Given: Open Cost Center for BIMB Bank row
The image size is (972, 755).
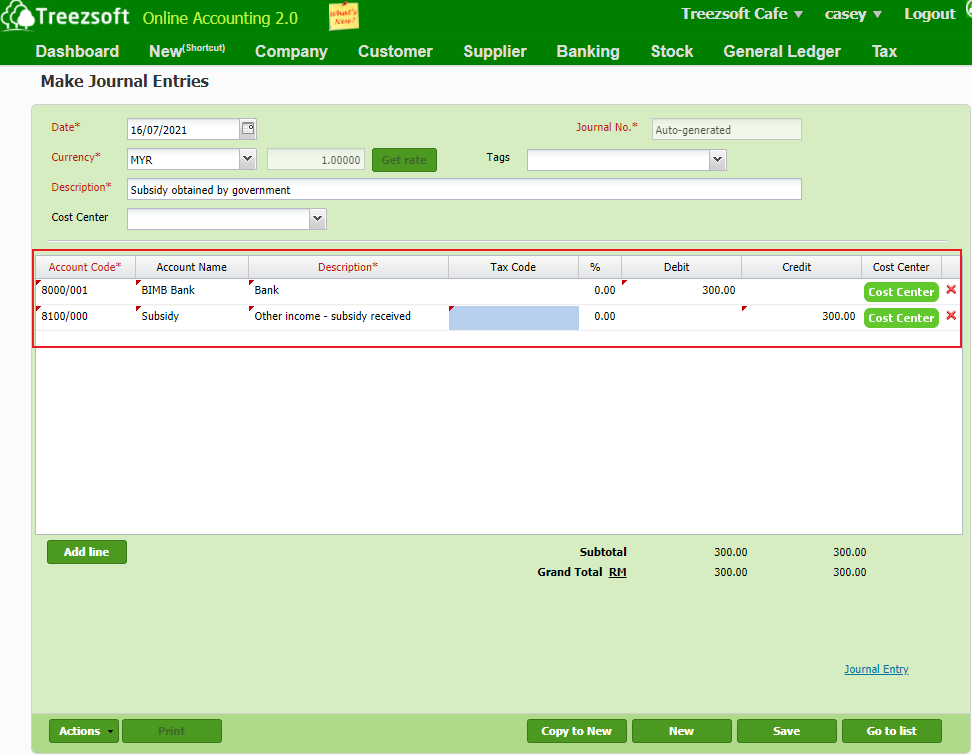Looking at the screenshot, I should [x=901, y=292].
